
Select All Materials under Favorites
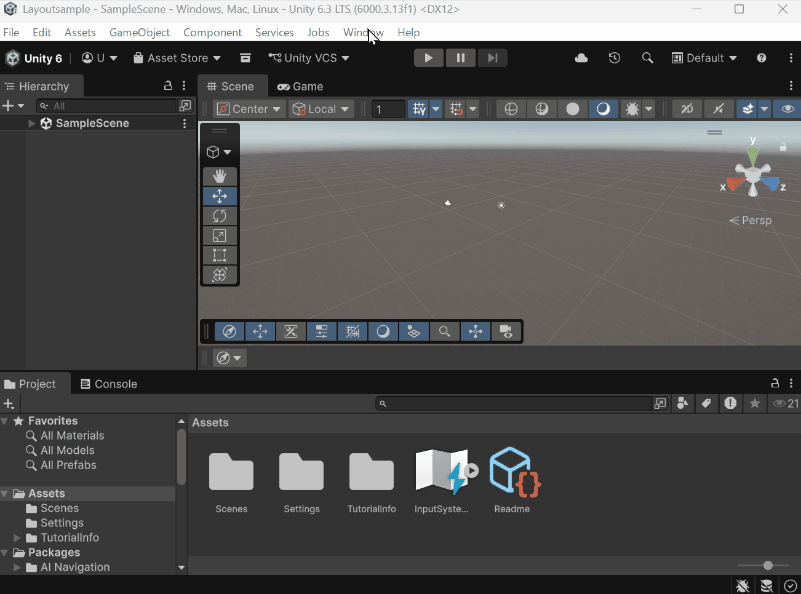[72, 436]
